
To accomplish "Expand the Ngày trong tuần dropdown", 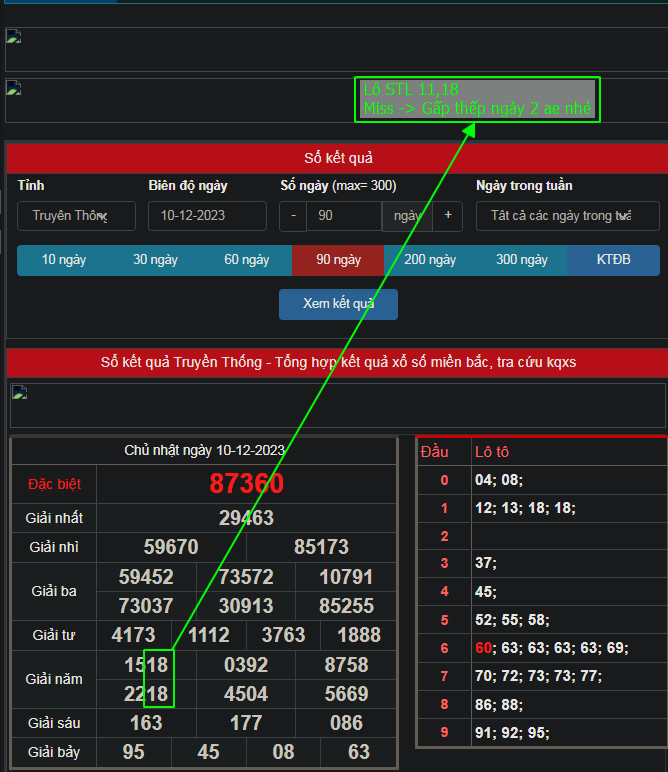I will tap(567, 216).
